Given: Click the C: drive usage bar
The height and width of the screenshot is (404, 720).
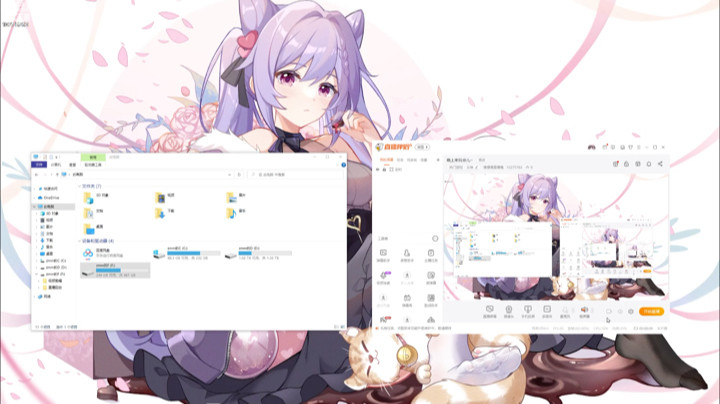Looking at the screenshot, I should pyautogui.click(x=193, y=253).
